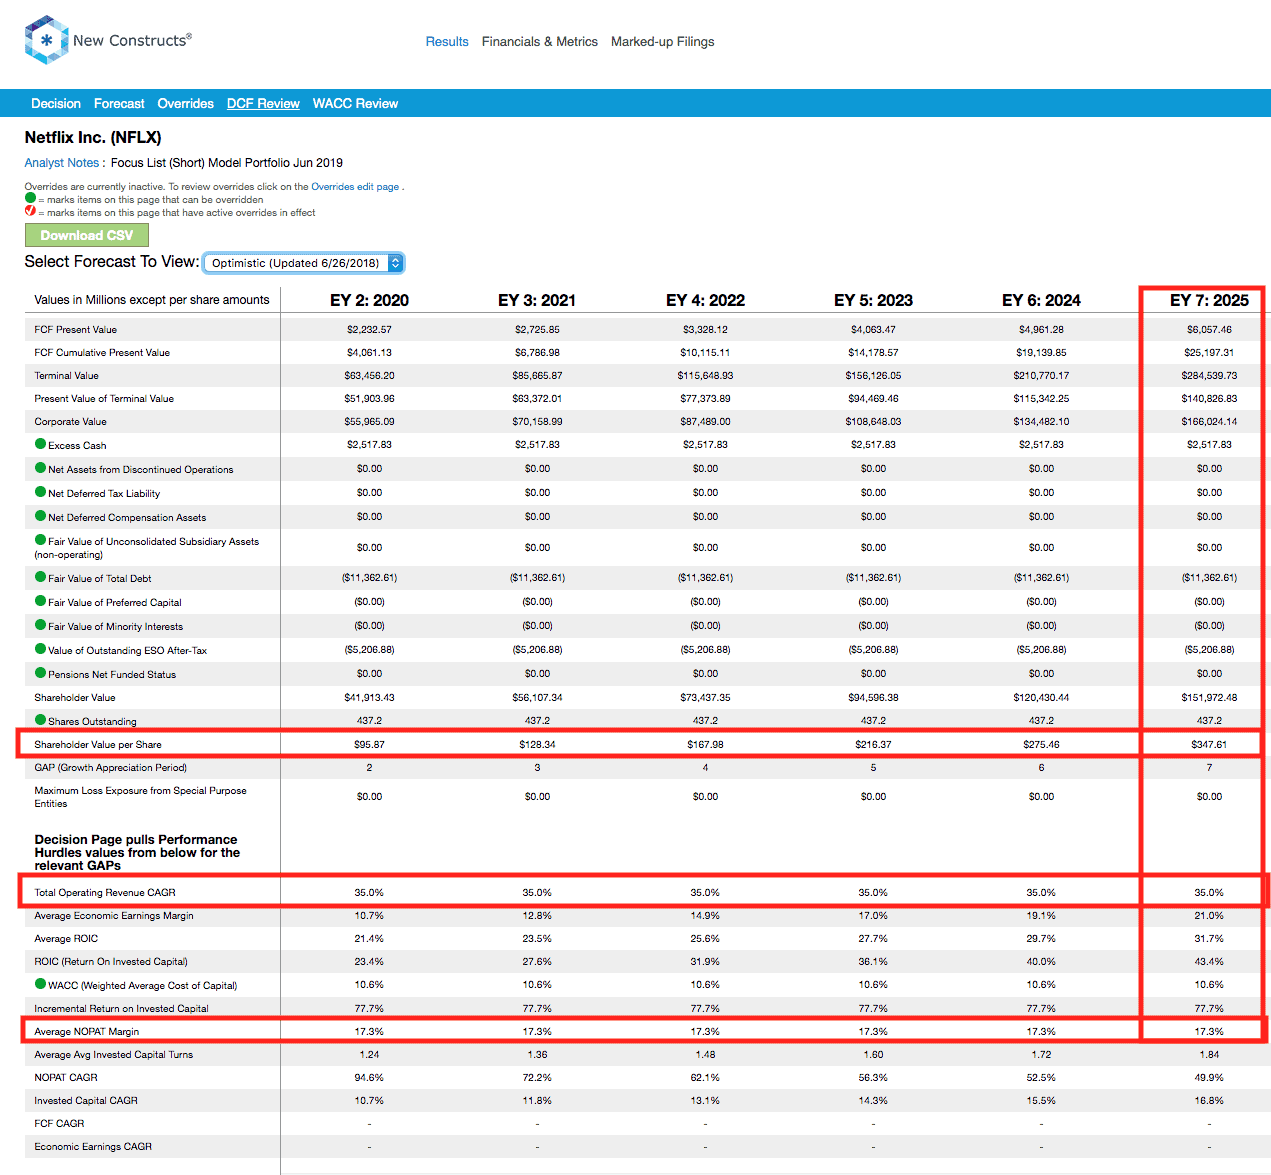This screenshot has height=1175, width=1271.
Task: Click the Terminal Value row label
Action: (x=66, y=376)
